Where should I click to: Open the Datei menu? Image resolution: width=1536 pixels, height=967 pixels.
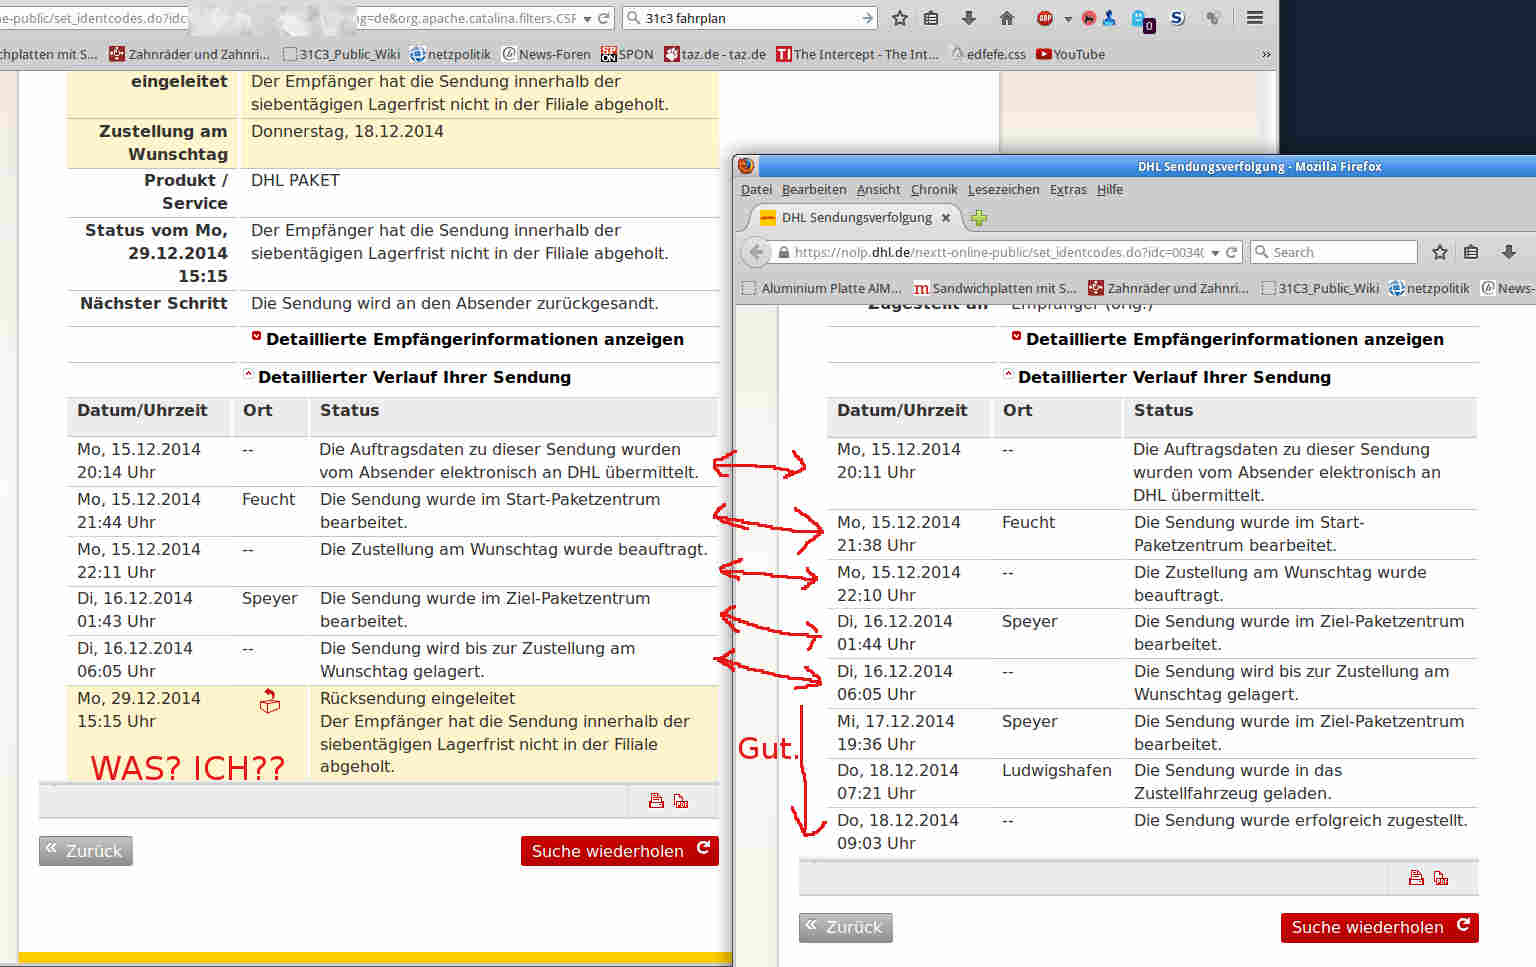[x=756, y=189]
